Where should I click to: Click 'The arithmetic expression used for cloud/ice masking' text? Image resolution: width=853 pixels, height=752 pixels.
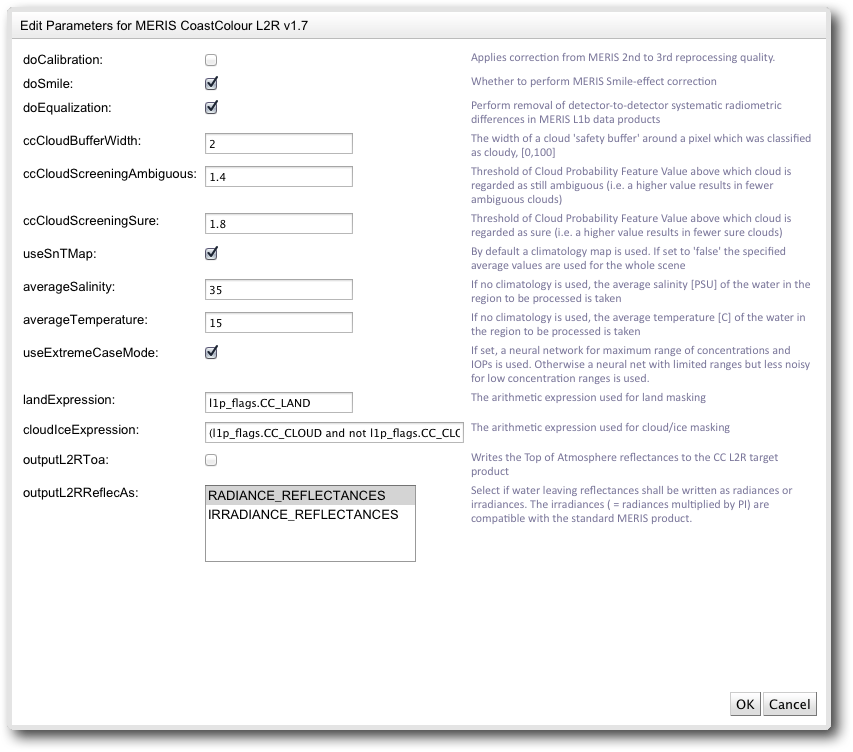tap(600, 428)
